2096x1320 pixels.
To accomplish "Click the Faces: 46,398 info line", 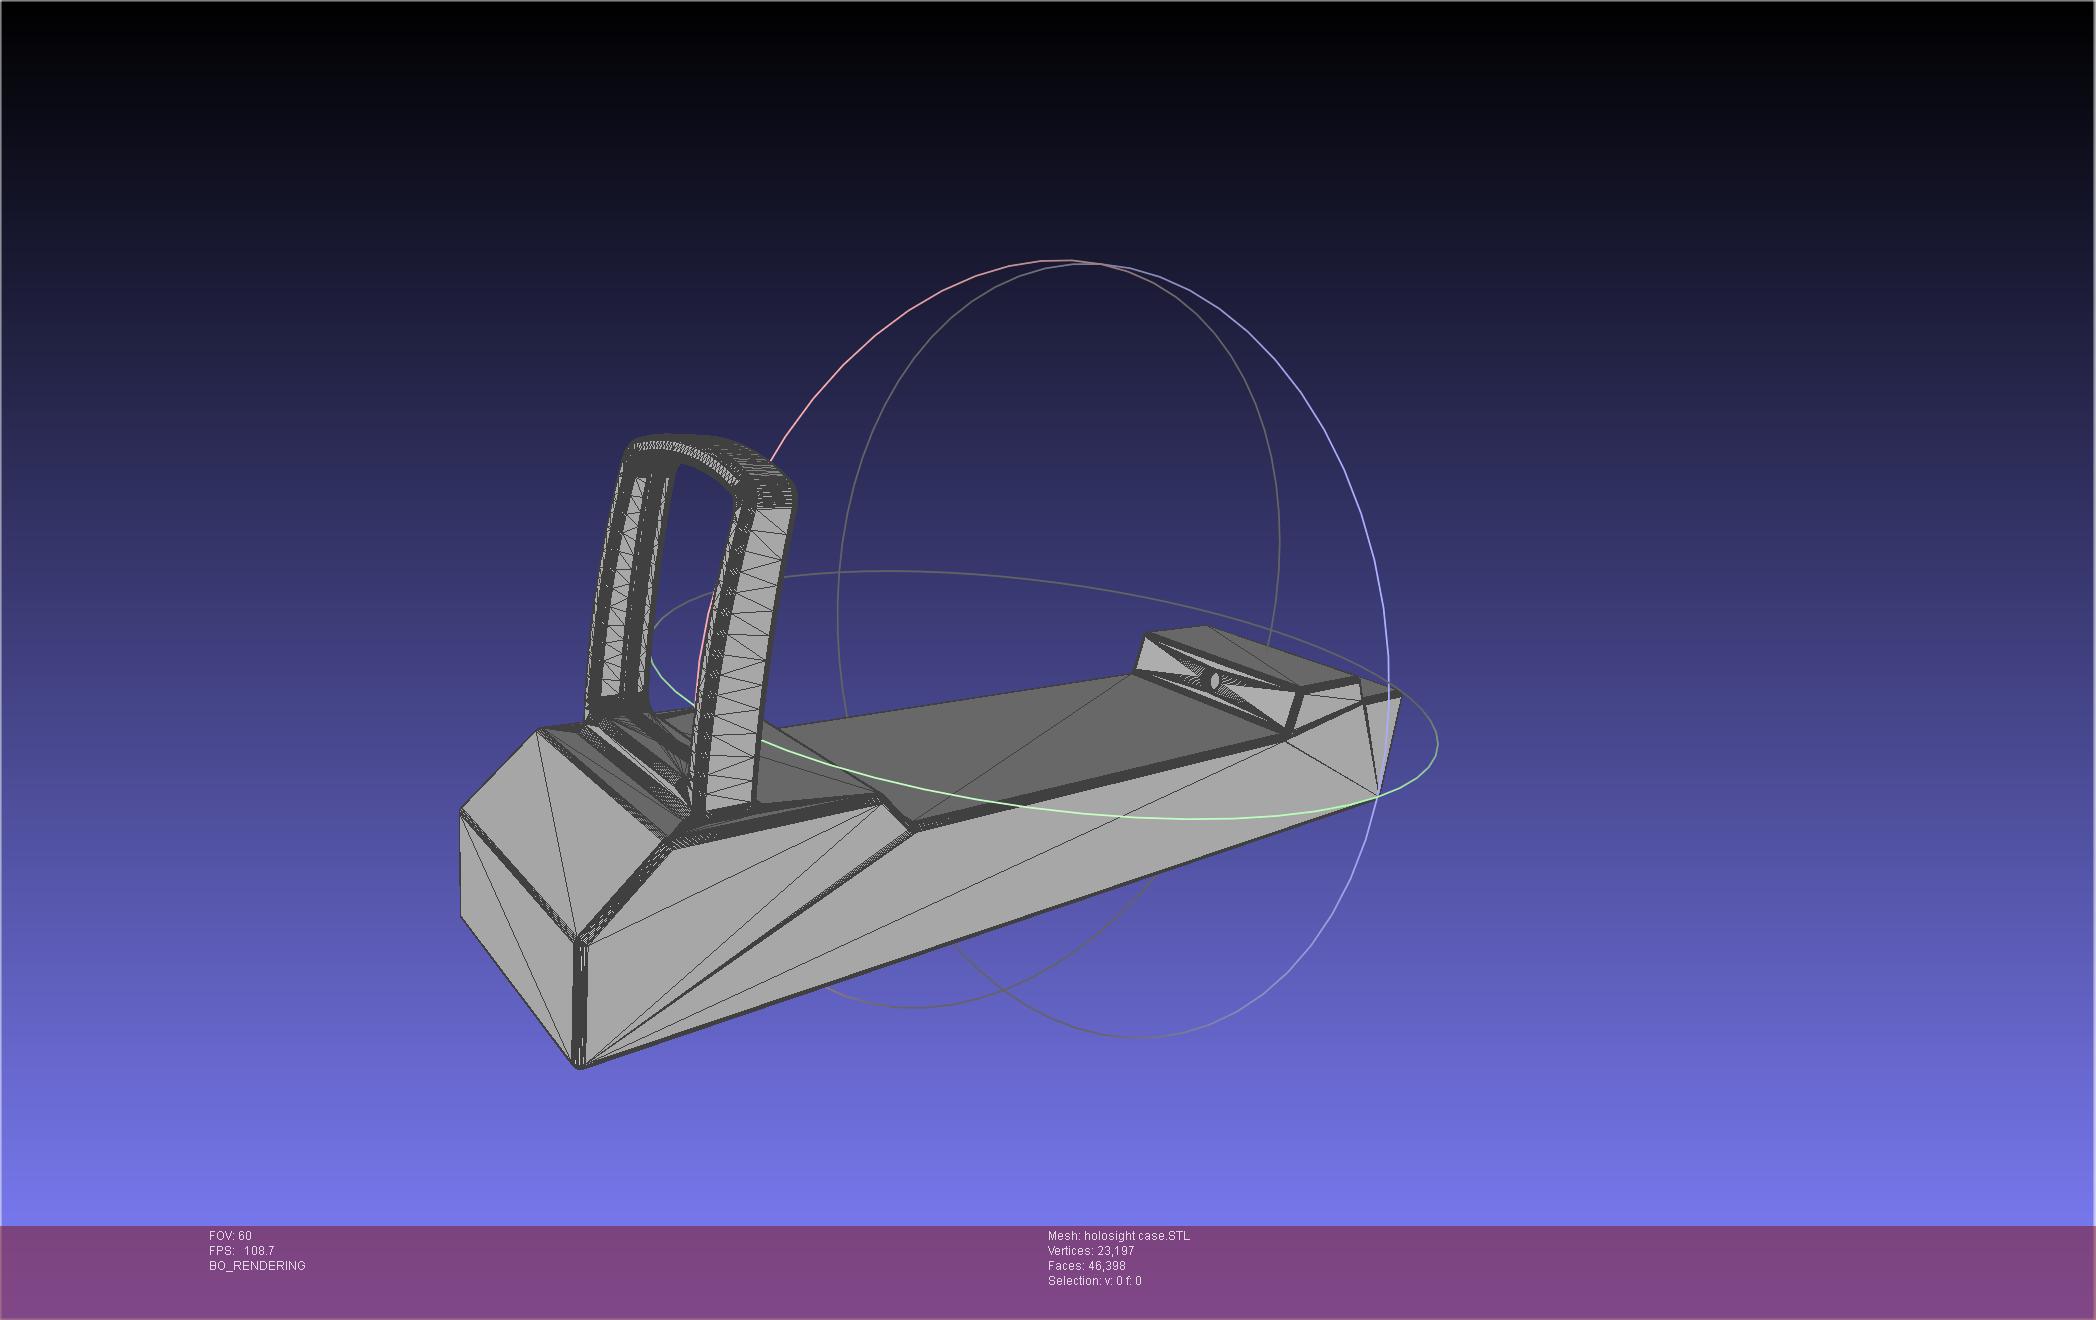I will coord(1086,1266).
